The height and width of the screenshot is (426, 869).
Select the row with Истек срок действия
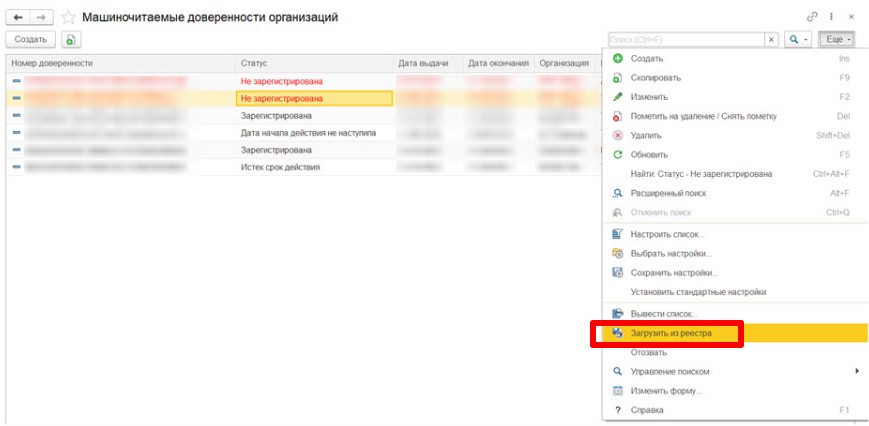tap(280, 167)
